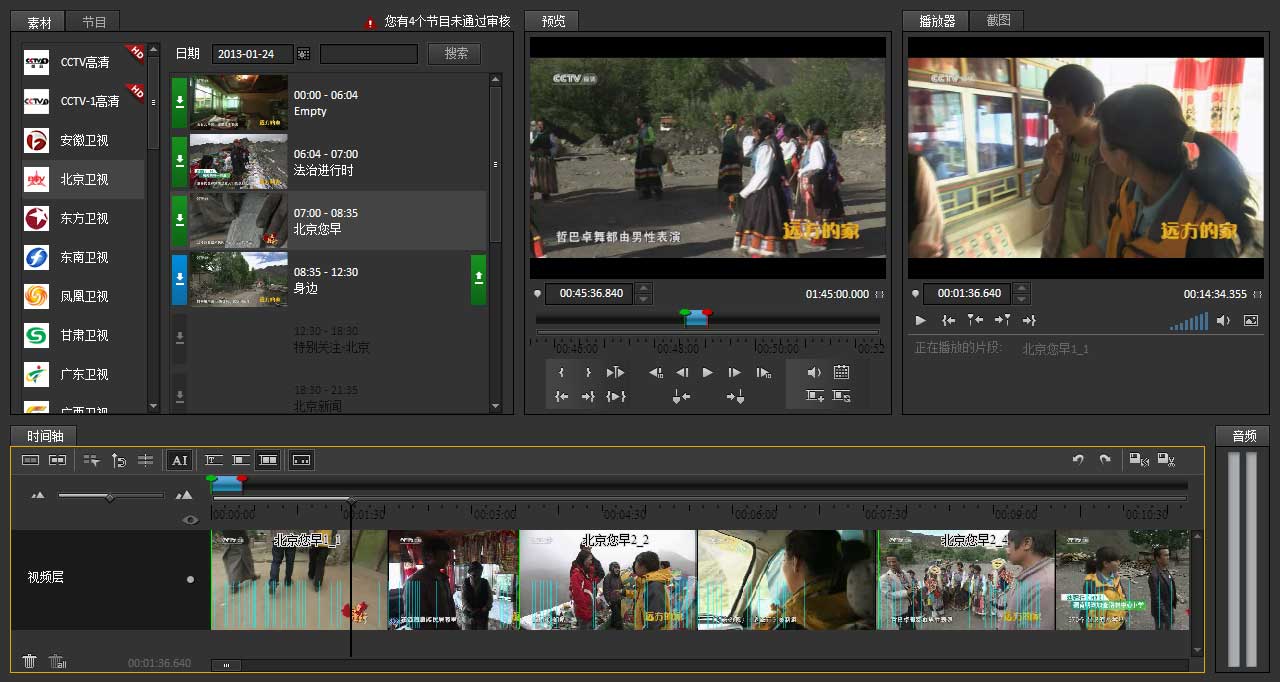1280x682 pixels.
Task: Decrement the player timecode with down arrow
Action: point(1021,299)
